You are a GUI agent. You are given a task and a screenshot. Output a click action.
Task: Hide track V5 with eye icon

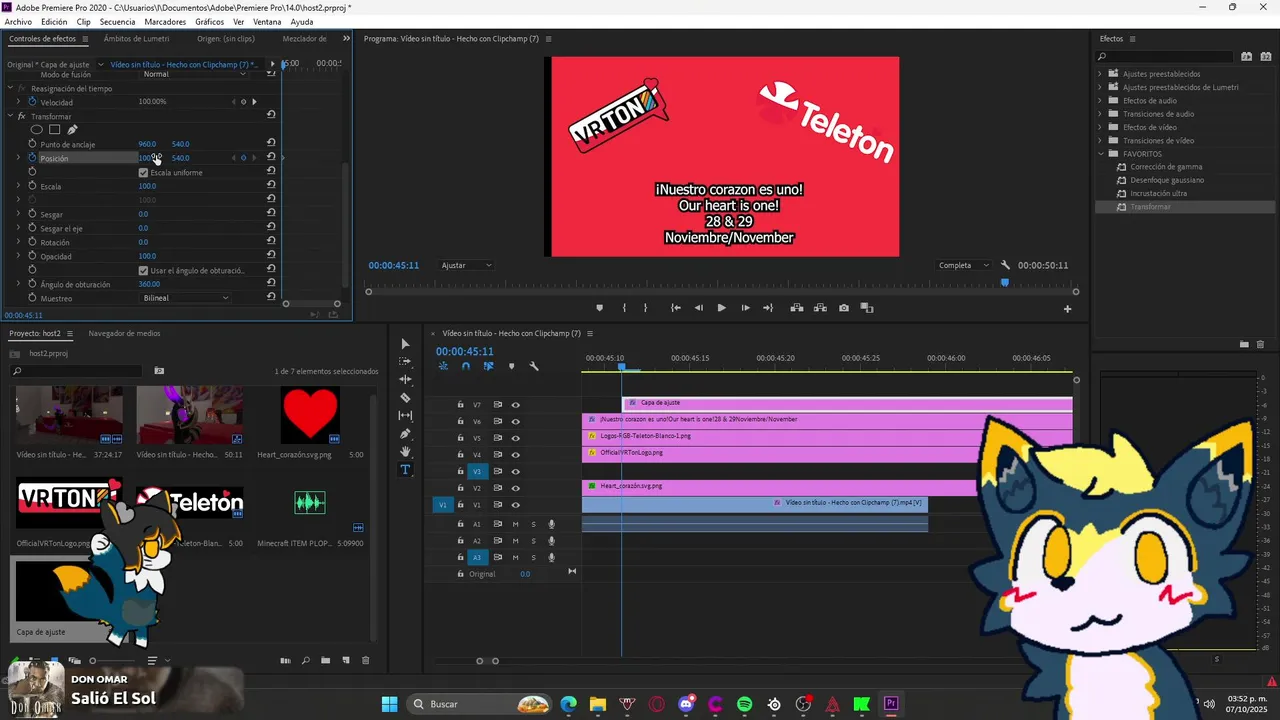click(516, 438)
